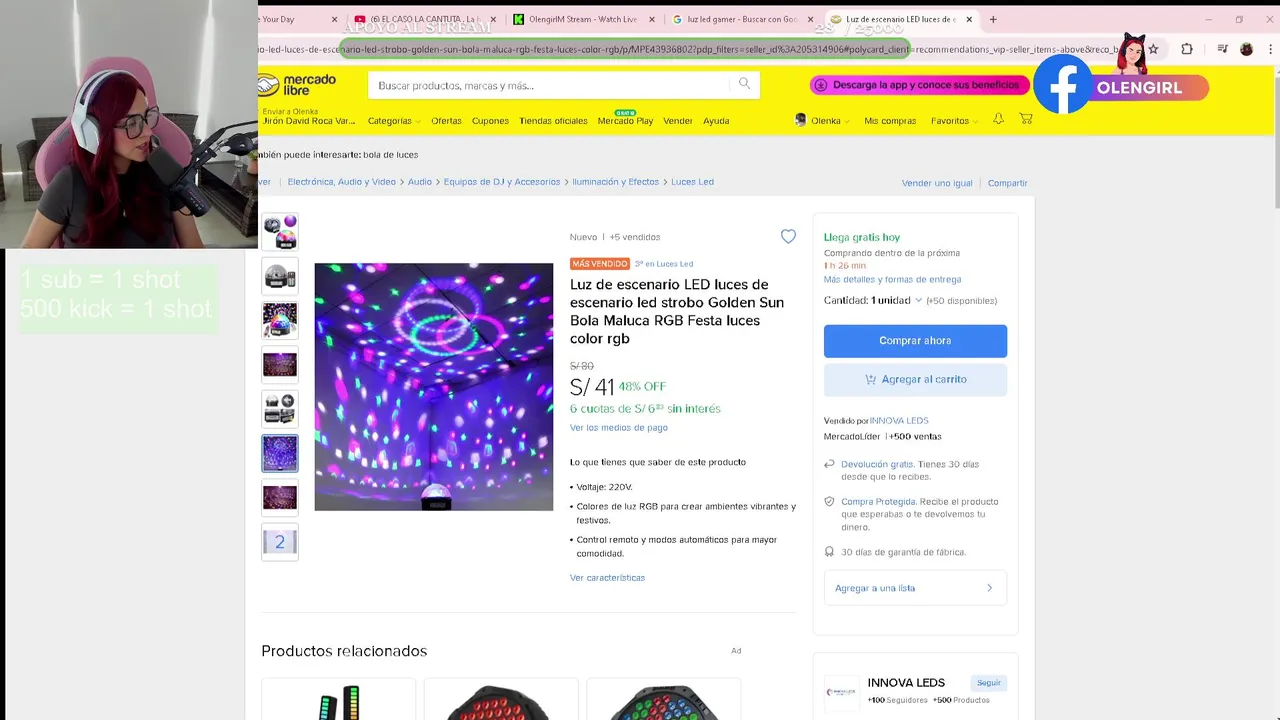Viewport: 1280px width, 720px height.
Task: Switch to the EL CASO LA CANTUTA YouTube tab
Action: (x=426, y=19)
